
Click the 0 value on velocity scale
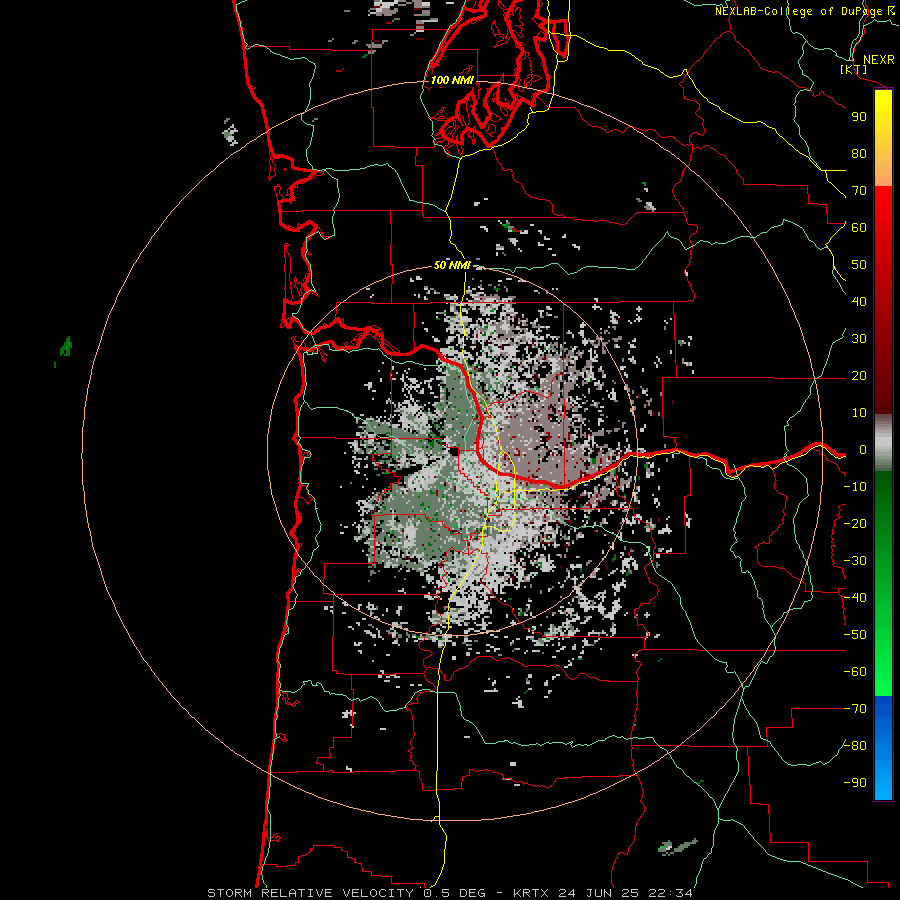tap(863, 450)
